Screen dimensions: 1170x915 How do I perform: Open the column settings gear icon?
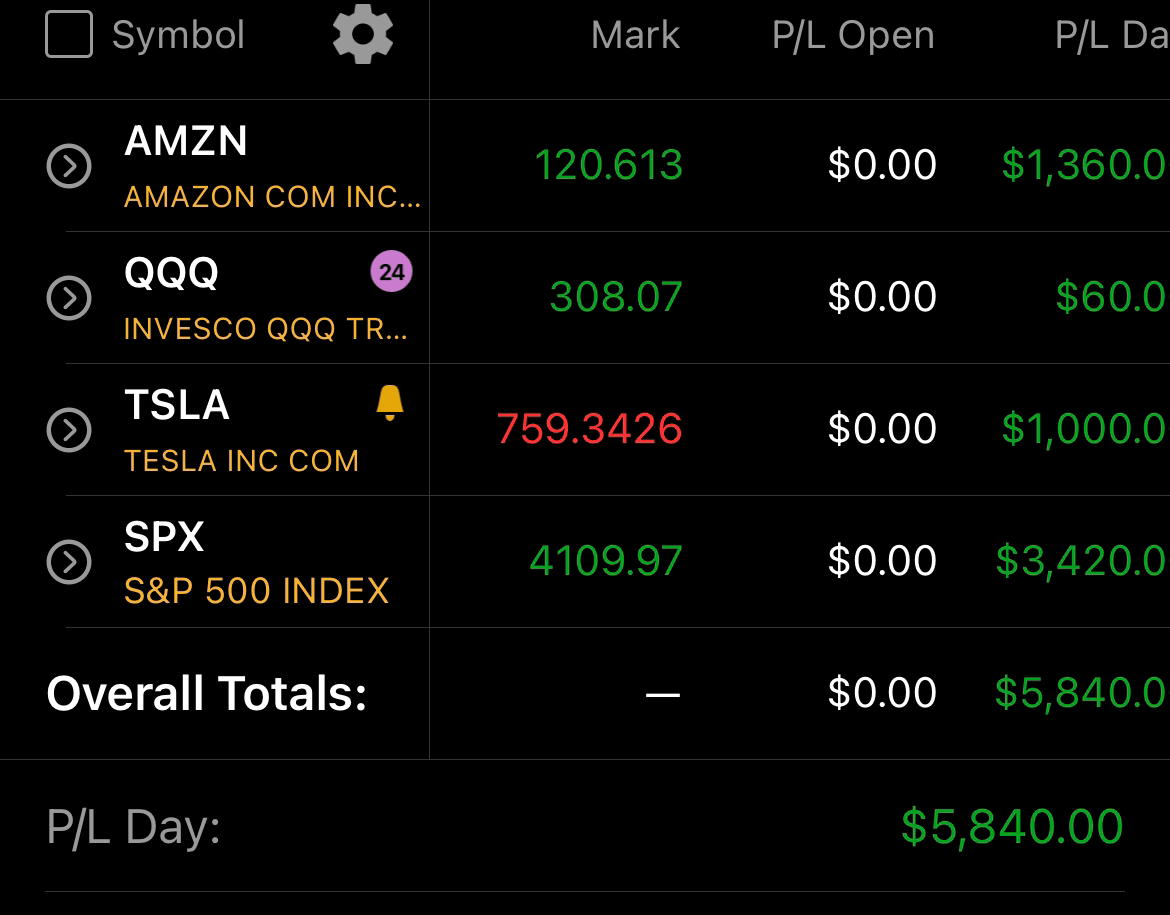(x=362, y=36)
